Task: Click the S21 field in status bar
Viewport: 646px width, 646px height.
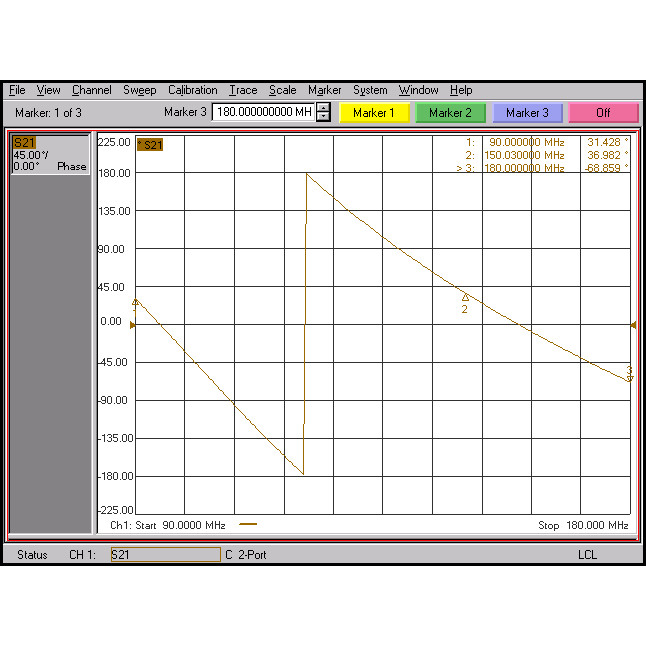Action: click(x=166, y=555)
